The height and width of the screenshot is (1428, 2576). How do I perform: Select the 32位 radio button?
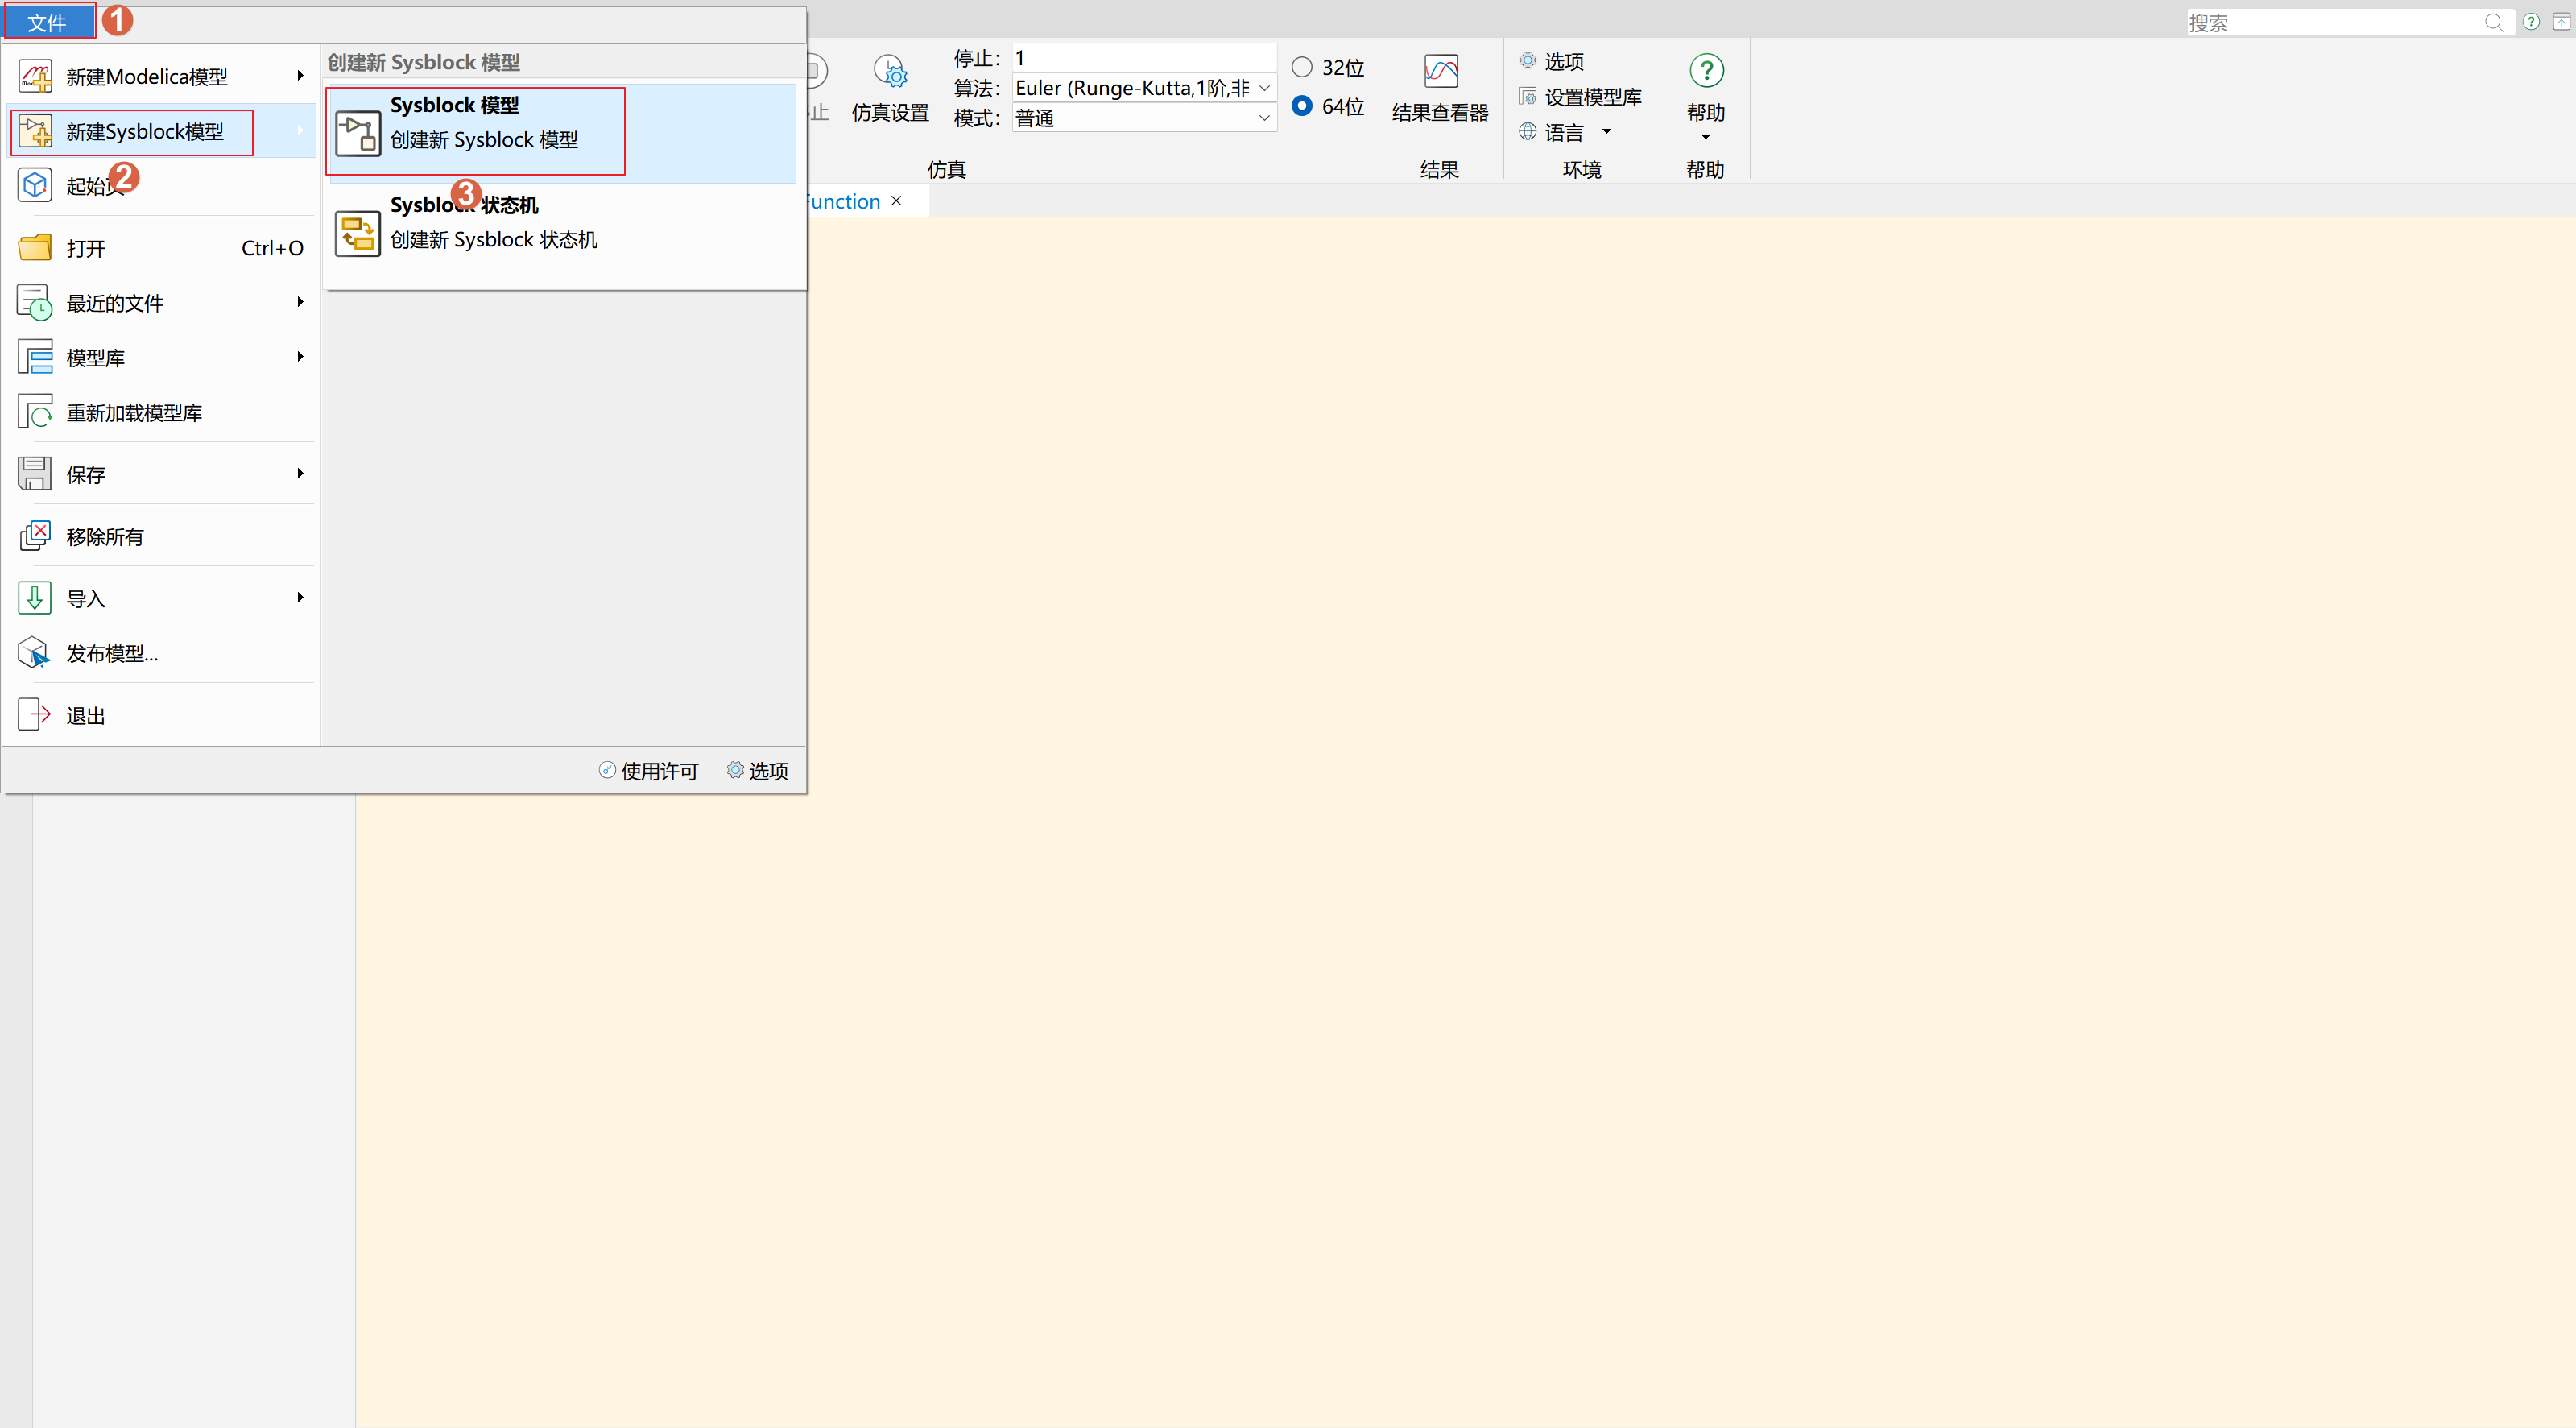point(1301,67)
